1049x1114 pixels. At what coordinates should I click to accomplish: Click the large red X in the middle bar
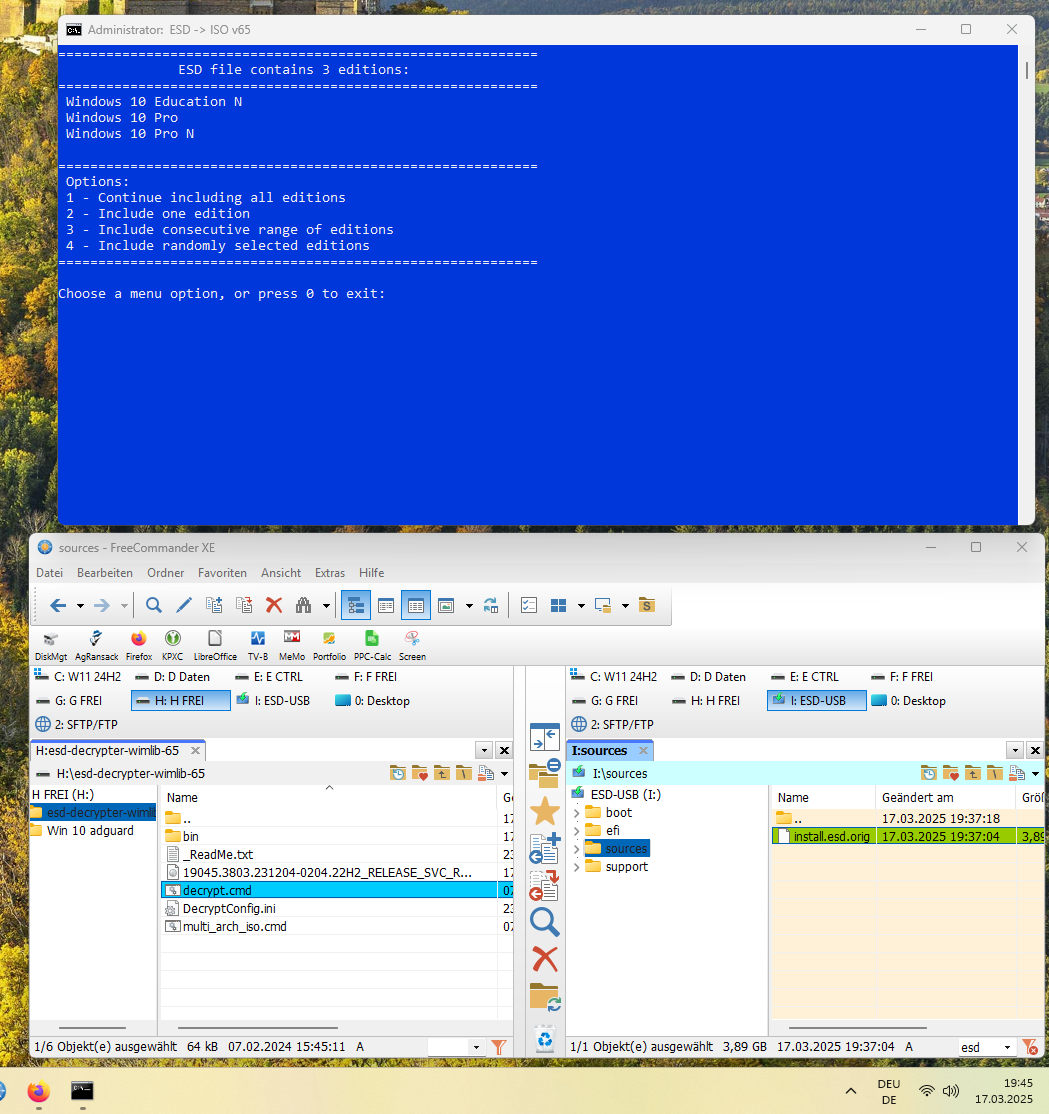point(545,959)
